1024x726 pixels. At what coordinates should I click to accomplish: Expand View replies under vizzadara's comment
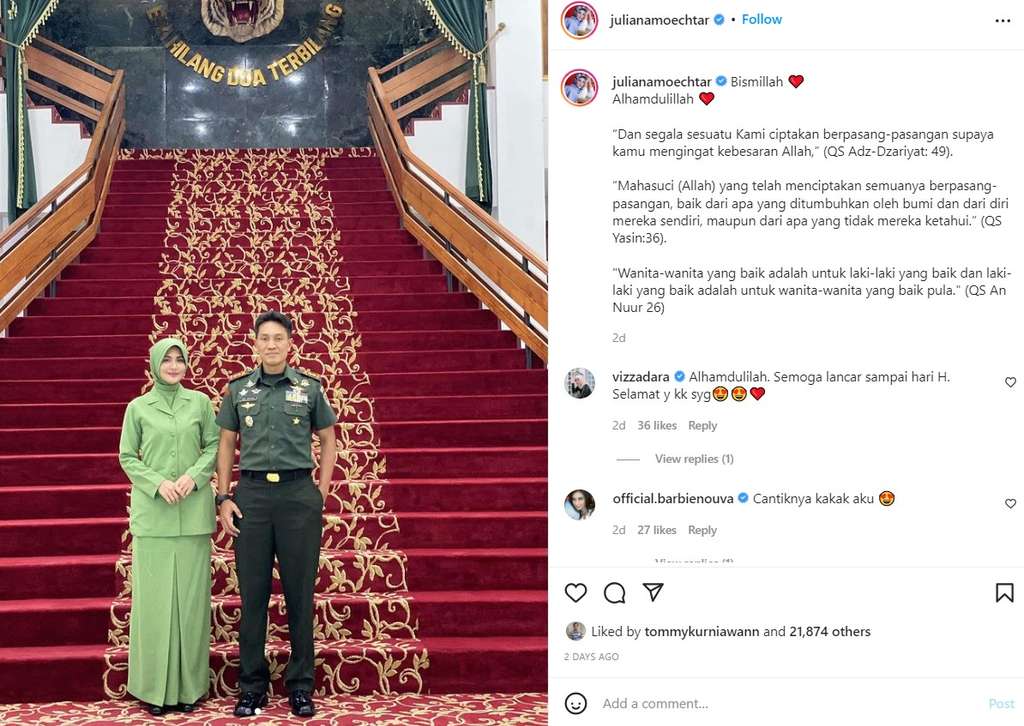[x=694, y=459]
